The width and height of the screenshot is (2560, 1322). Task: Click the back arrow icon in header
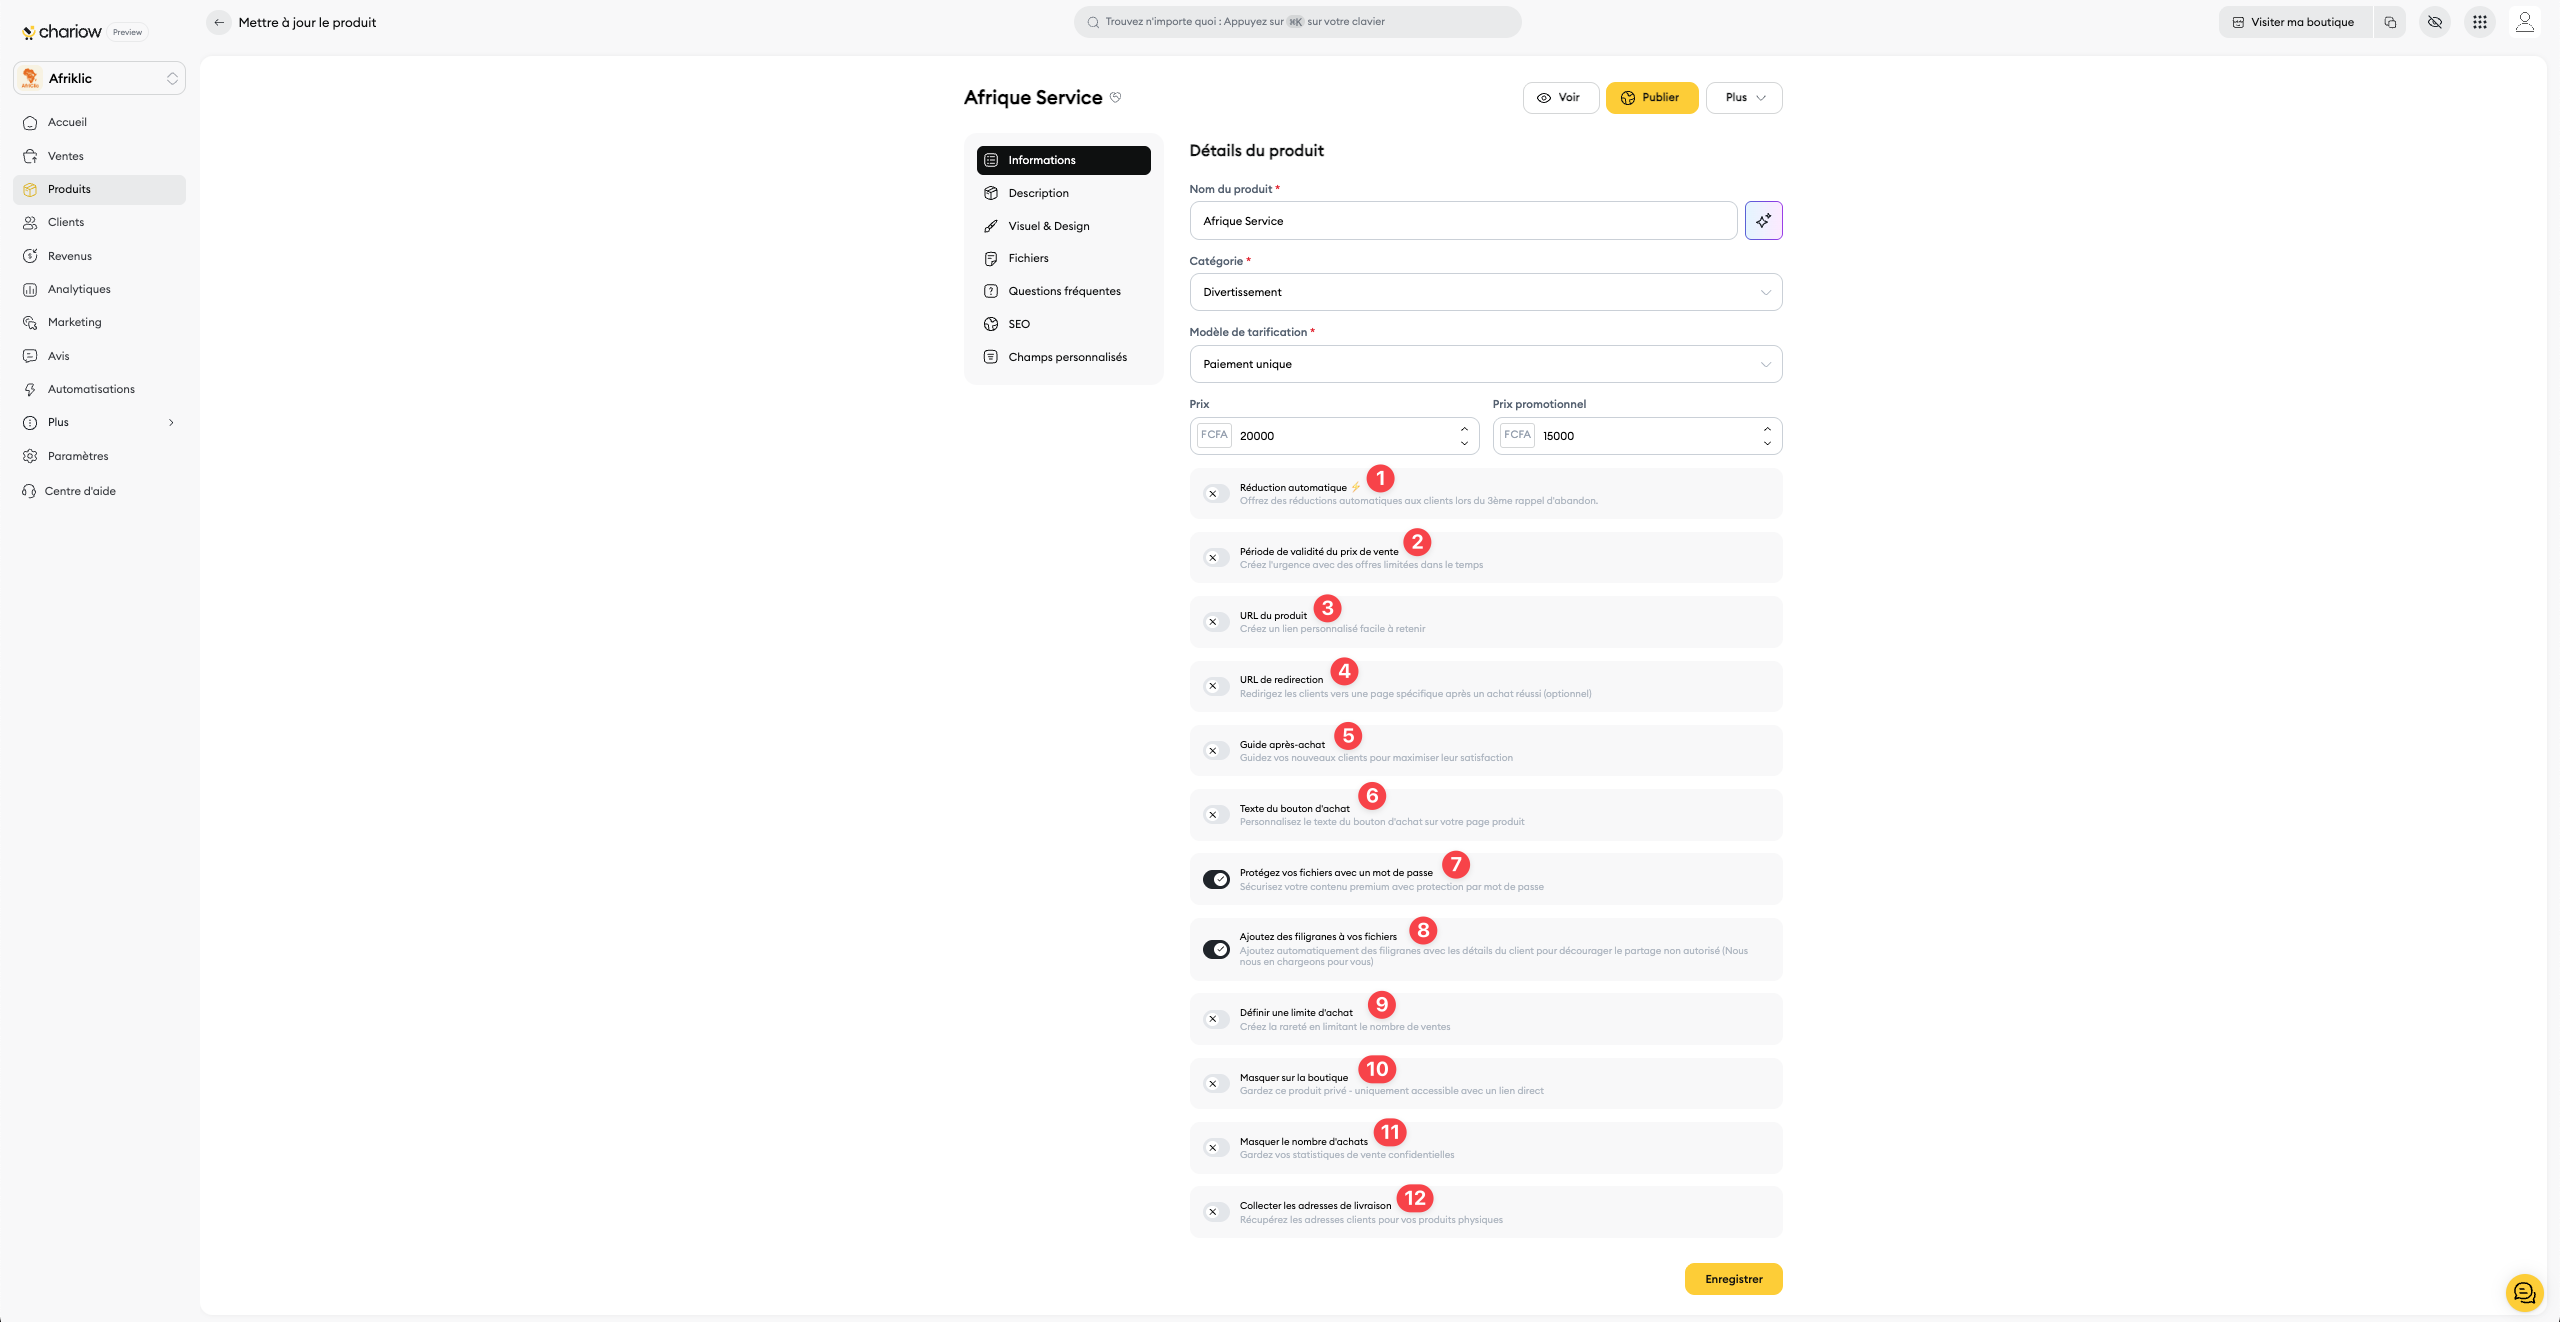click(219, 22)
